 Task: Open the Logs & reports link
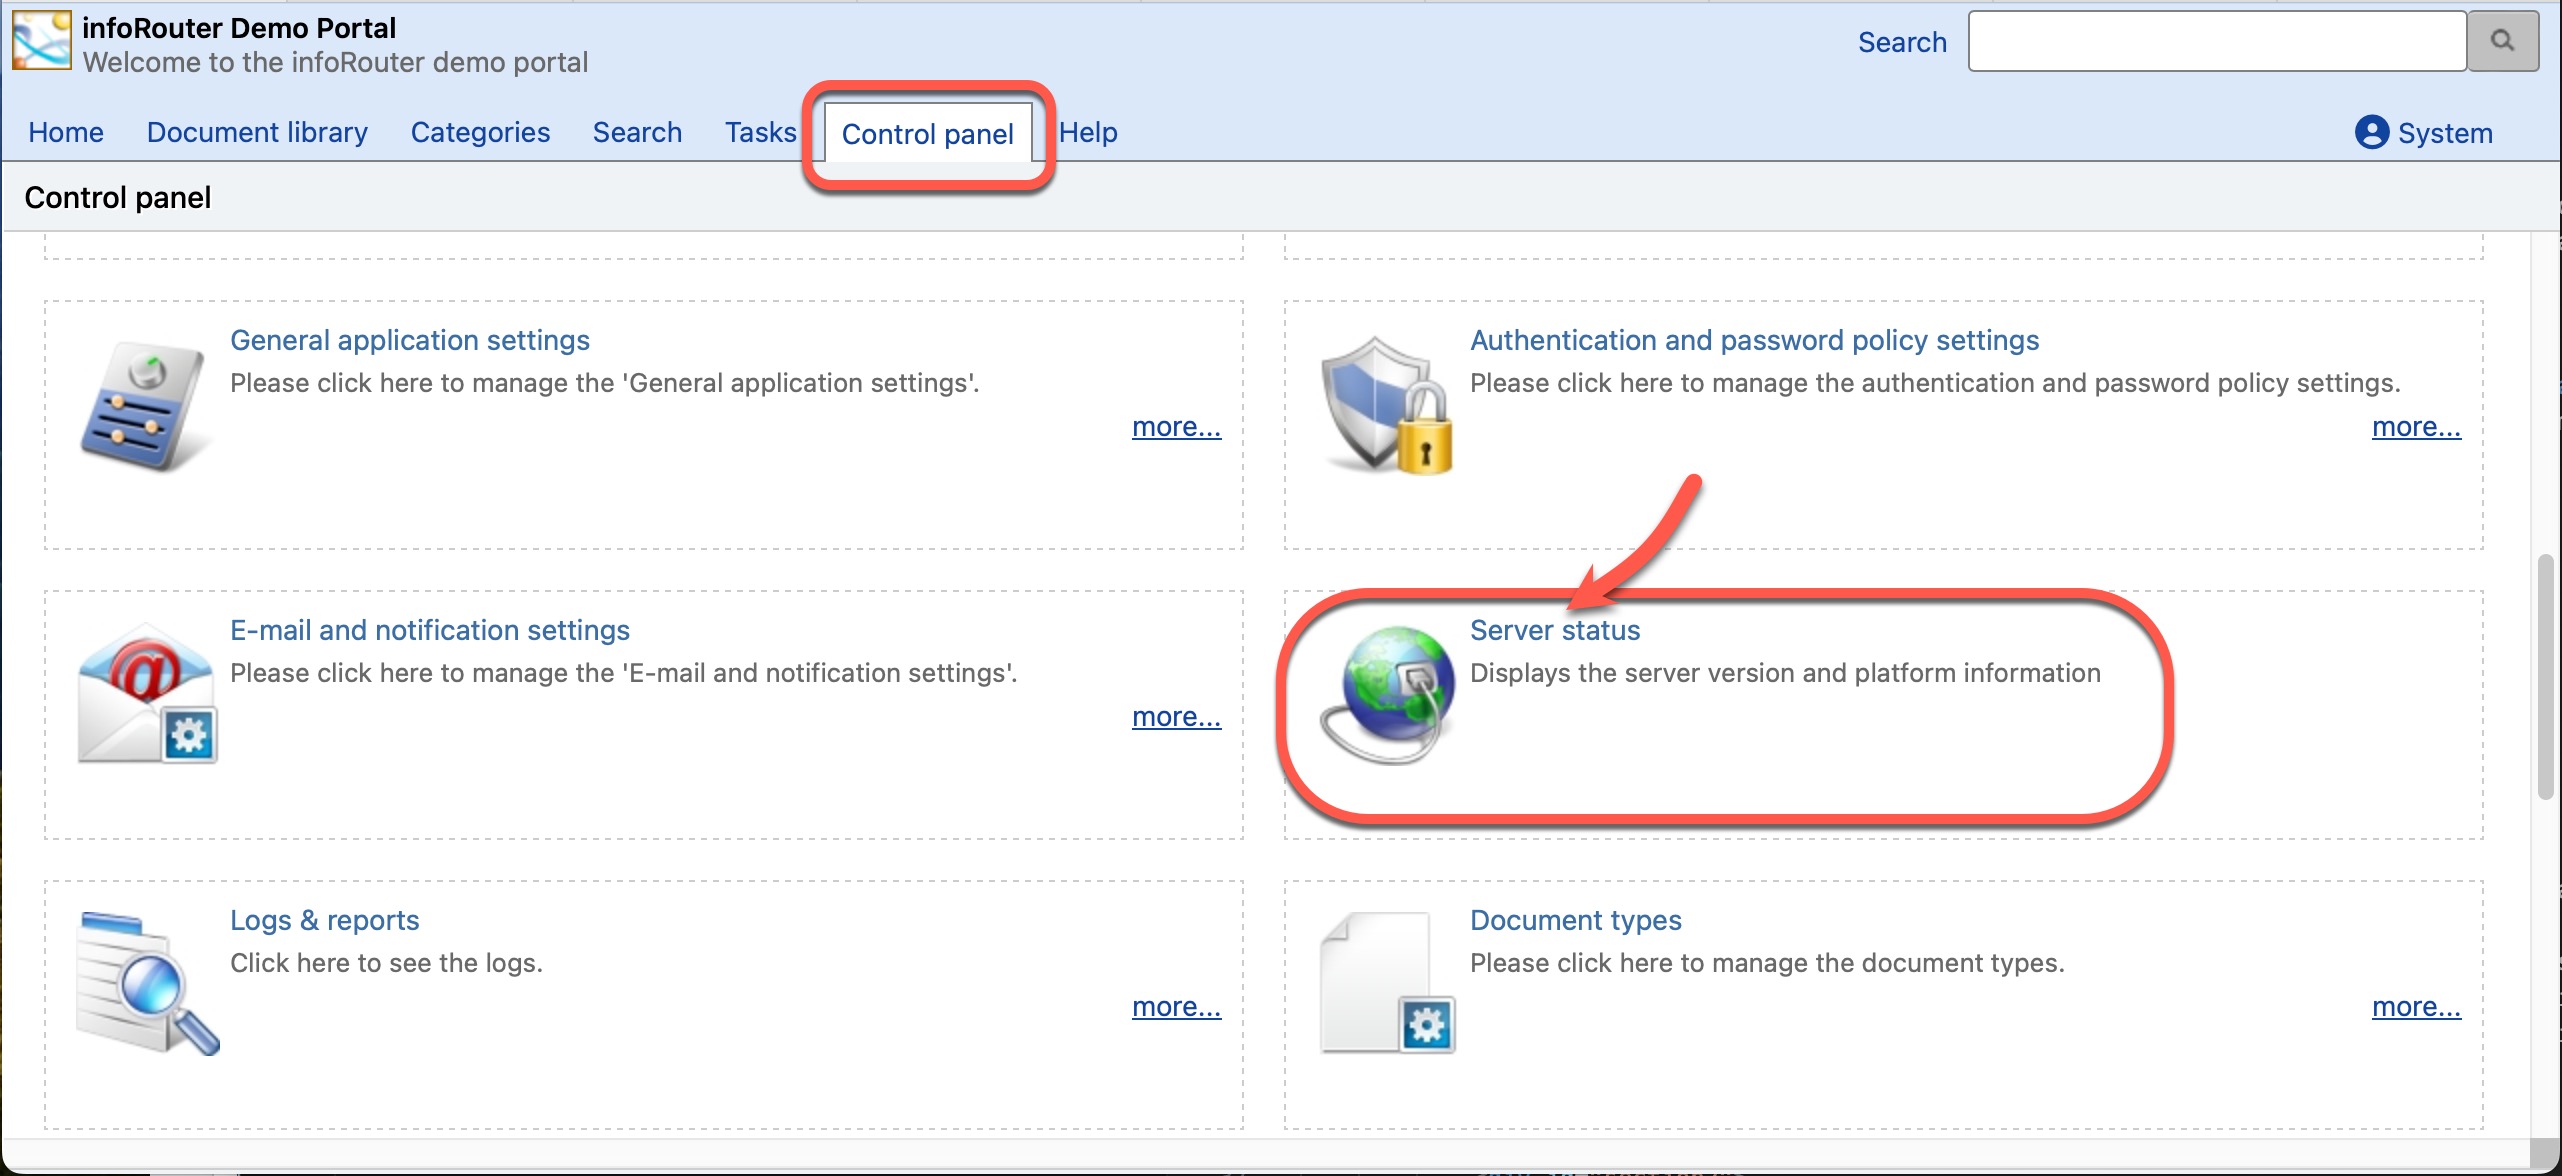coord(325,920)
